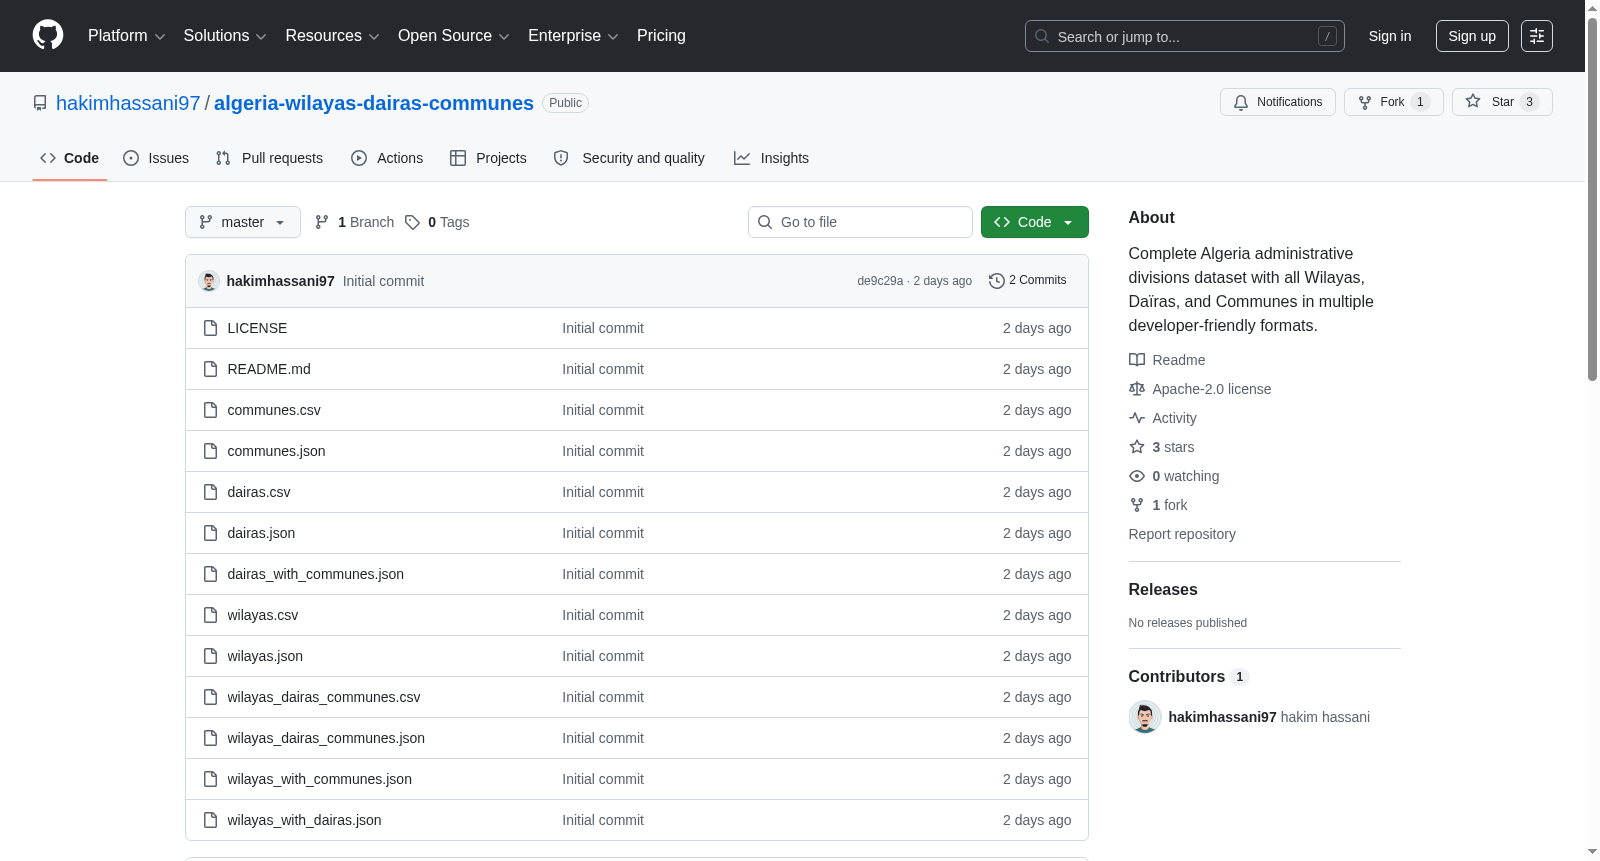Go to the Pricing page
1600x861 pixels.
(x=661, y=36)
